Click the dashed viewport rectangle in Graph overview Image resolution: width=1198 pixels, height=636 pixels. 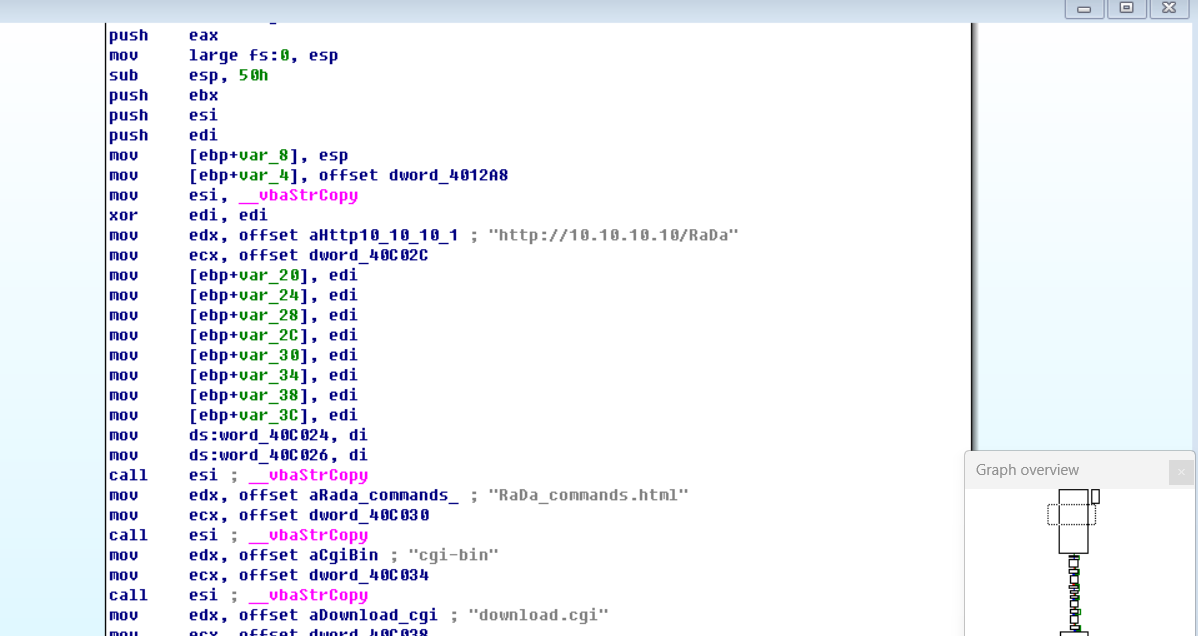(1071, 514)
